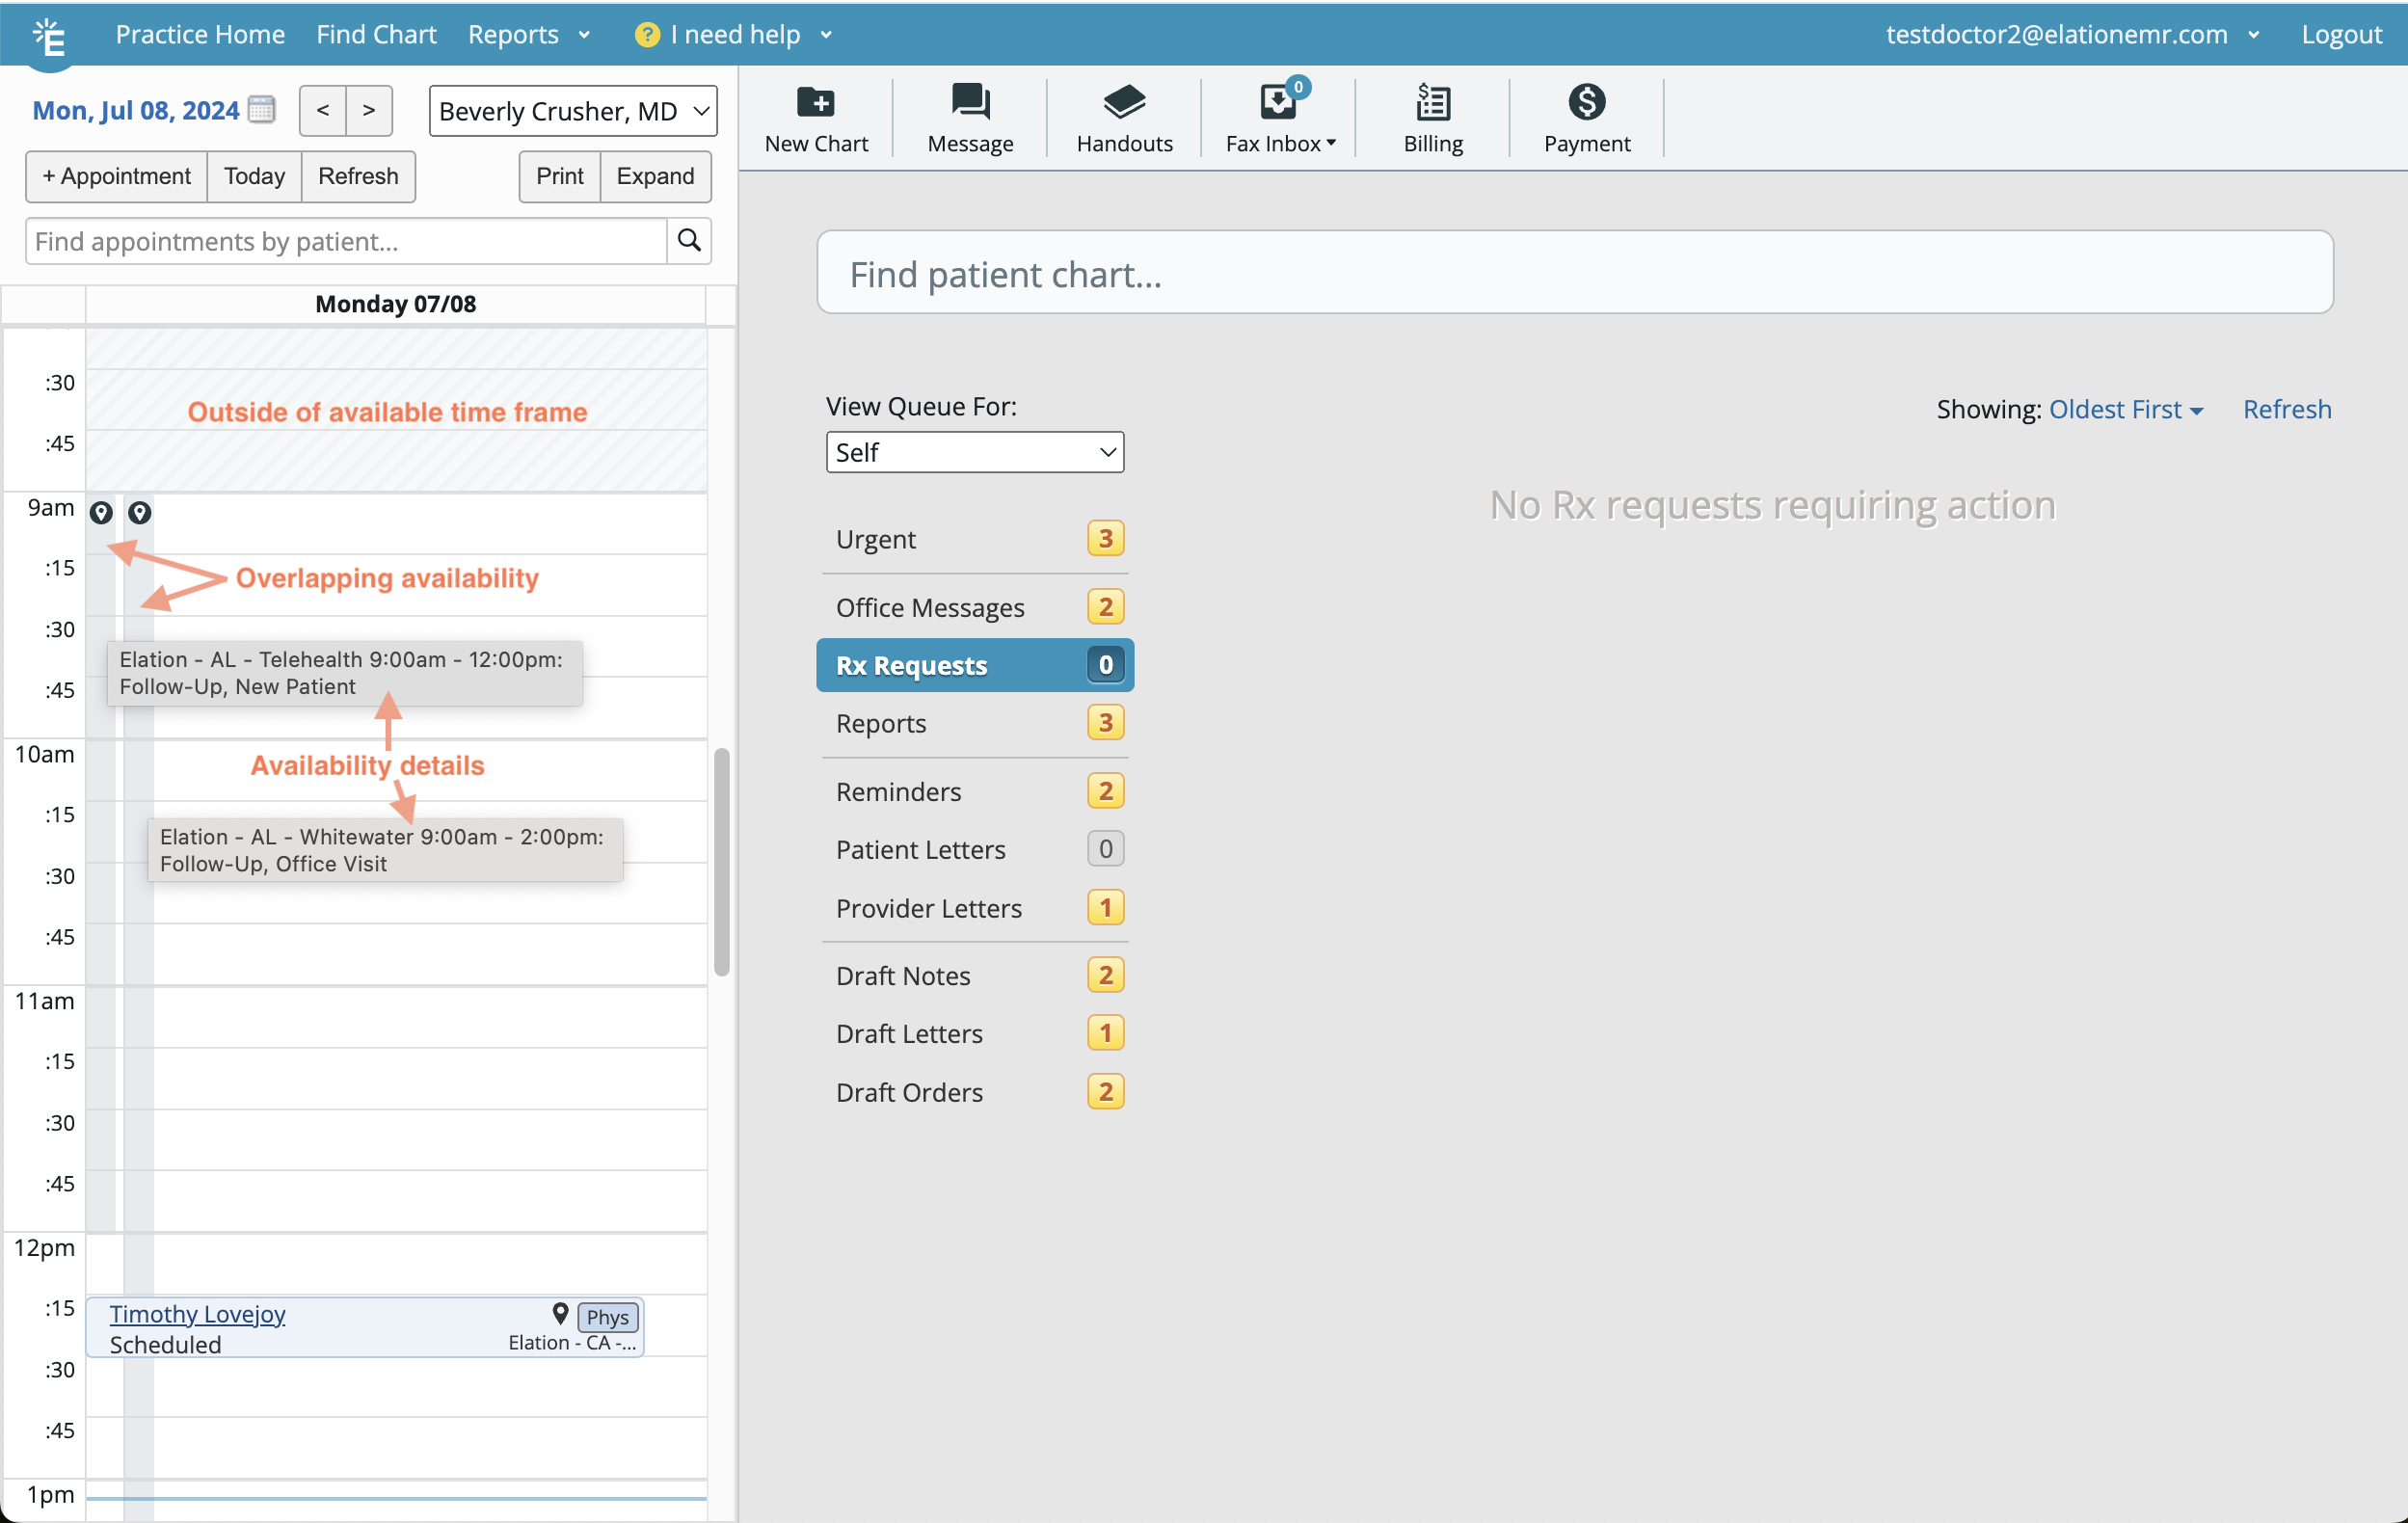Click the calendar vertical scrollbar
Screen dimensions: 2408x1523
coord(721,860)
